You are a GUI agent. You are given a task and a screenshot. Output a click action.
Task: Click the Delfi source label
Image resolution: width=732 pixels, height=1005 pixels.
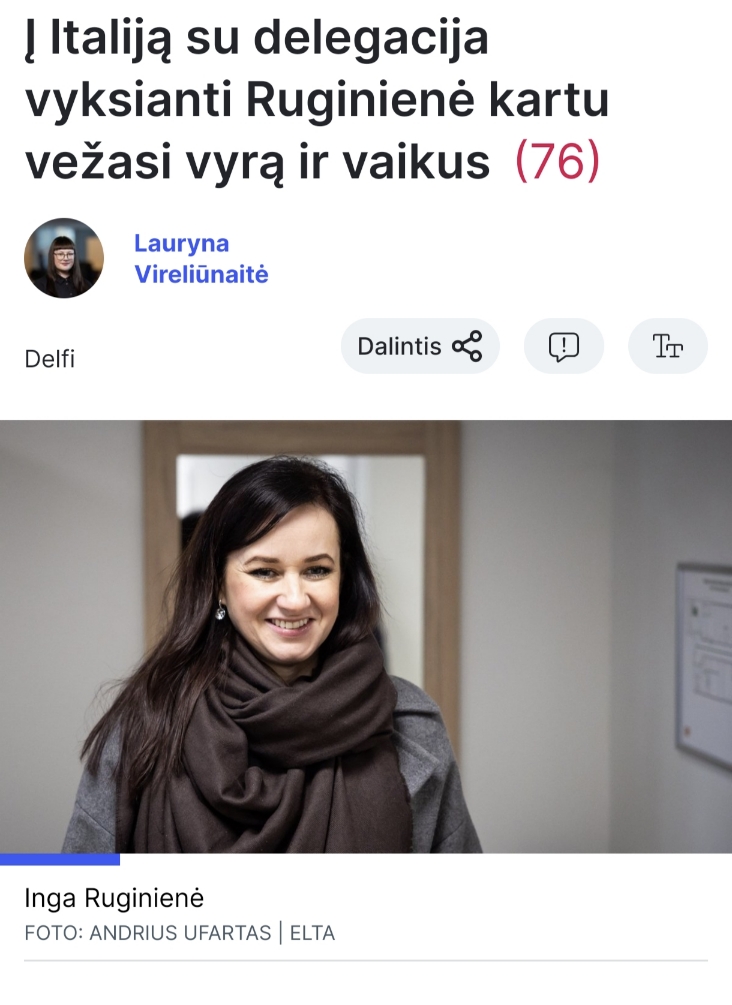pos(49,359)
